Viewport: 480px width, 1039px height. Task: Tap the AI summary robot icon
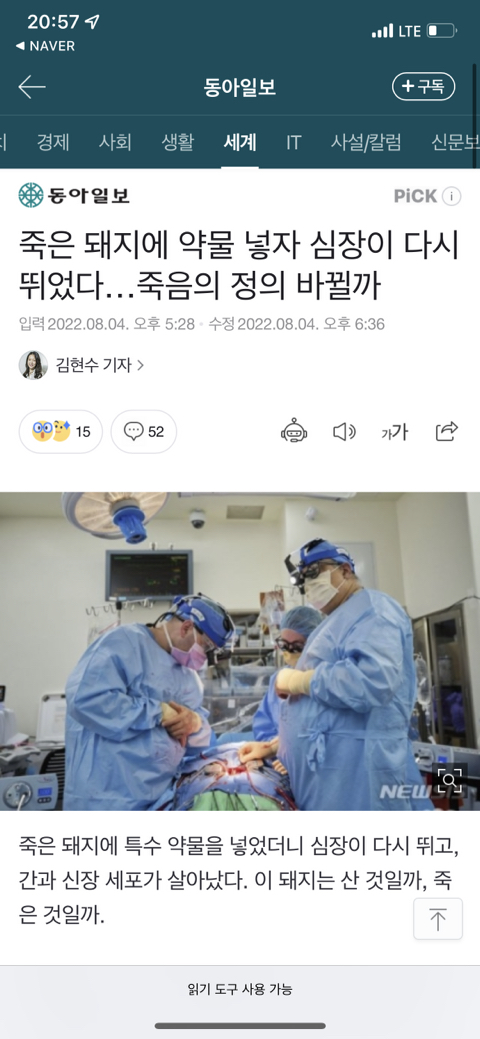point(294,432)
